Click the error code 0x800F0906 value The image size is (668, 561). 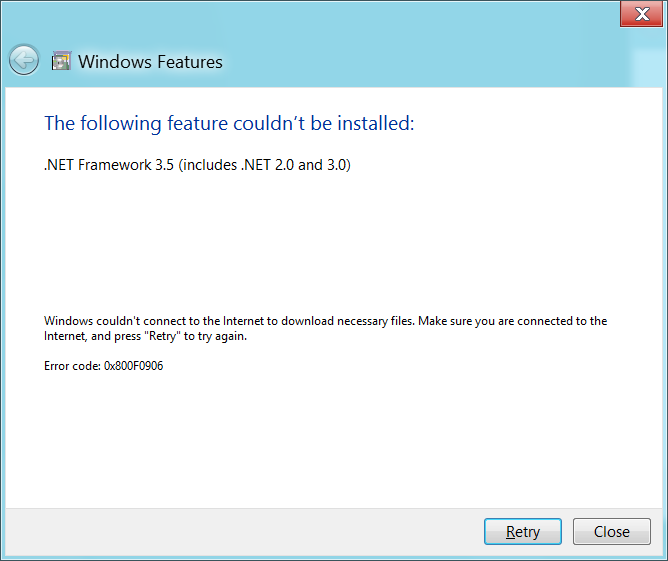click(133, 366)
